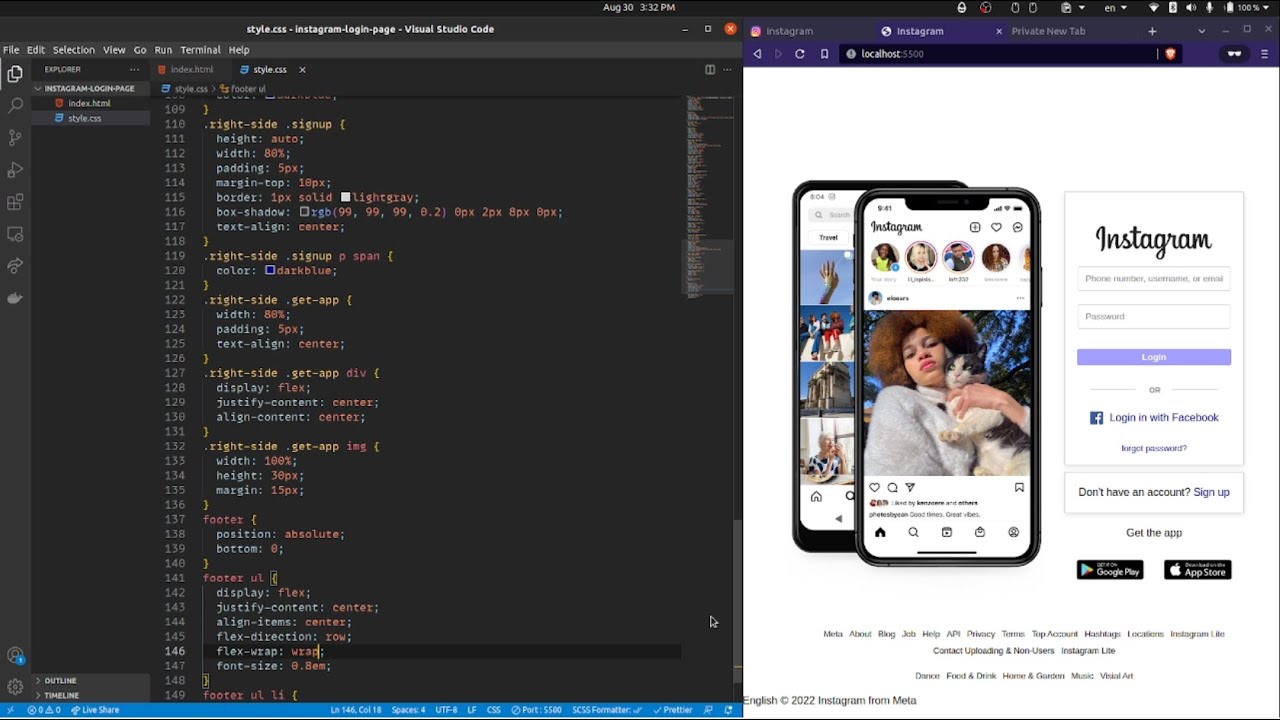Change the CSS language mode selector
The image size is (1280, 720).
pos(493,710)
